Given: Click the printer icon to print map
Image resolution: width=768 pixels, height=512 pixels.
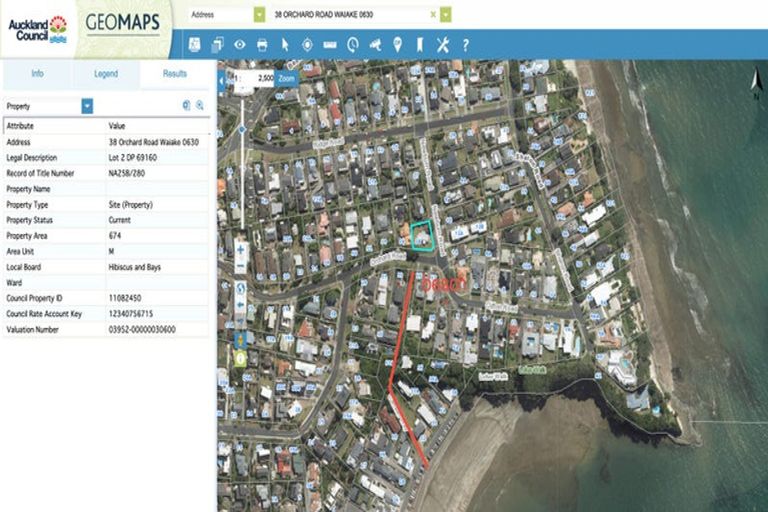Looking at the screenshot, I should [262, 45].
